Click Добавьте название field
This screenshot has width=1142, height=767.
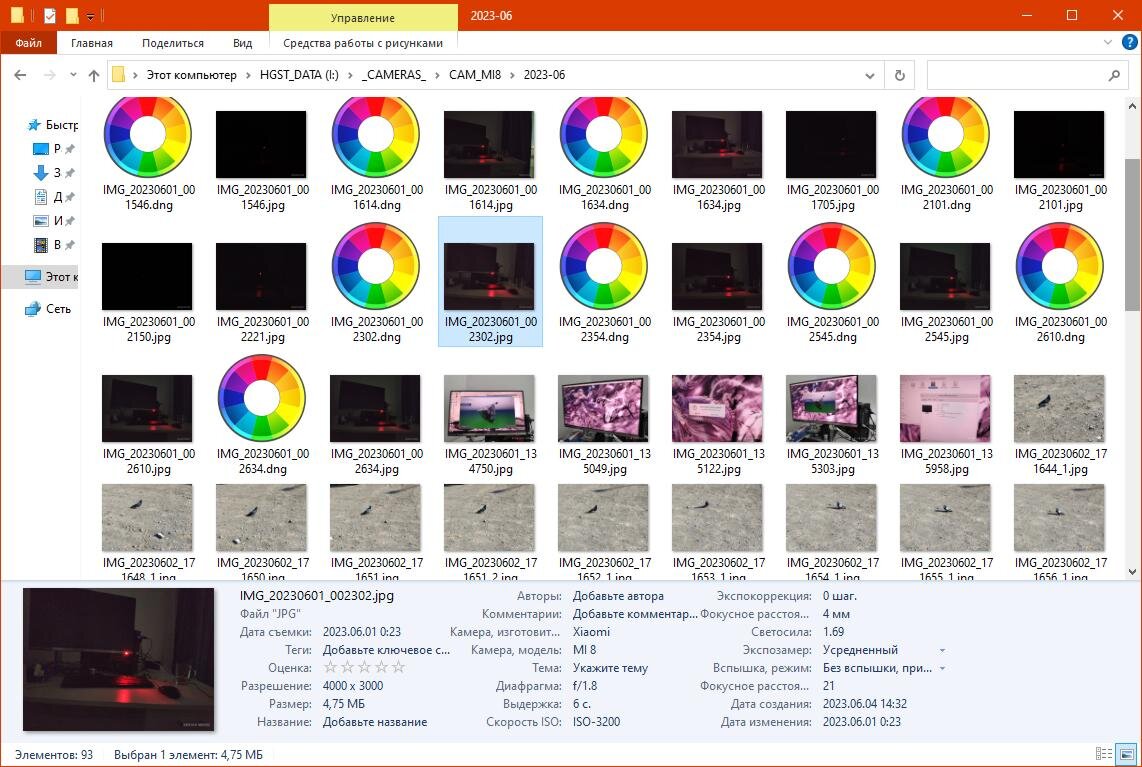(x=375, y=722)
